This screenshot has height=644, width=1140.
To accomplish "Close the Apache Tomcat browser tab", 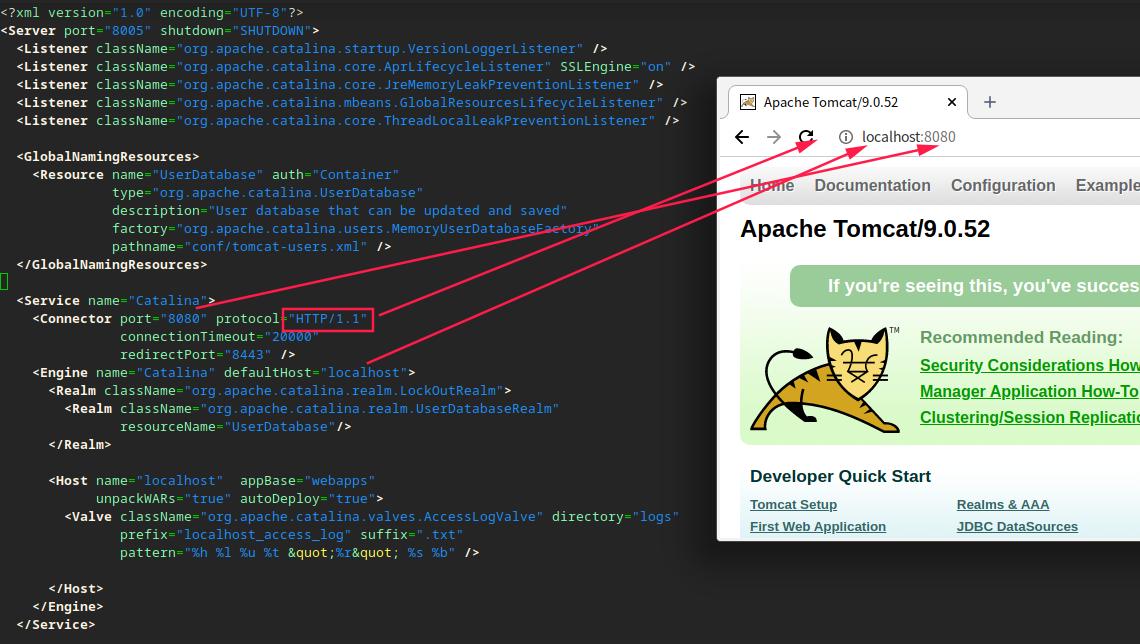I will [952, 101].
